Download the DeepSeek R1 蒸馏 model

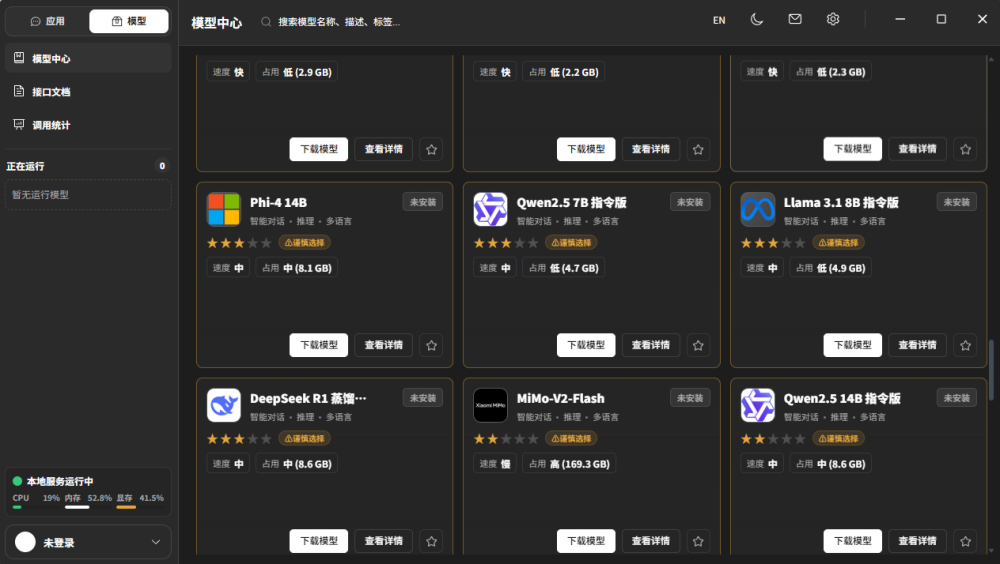pos(319,541)
